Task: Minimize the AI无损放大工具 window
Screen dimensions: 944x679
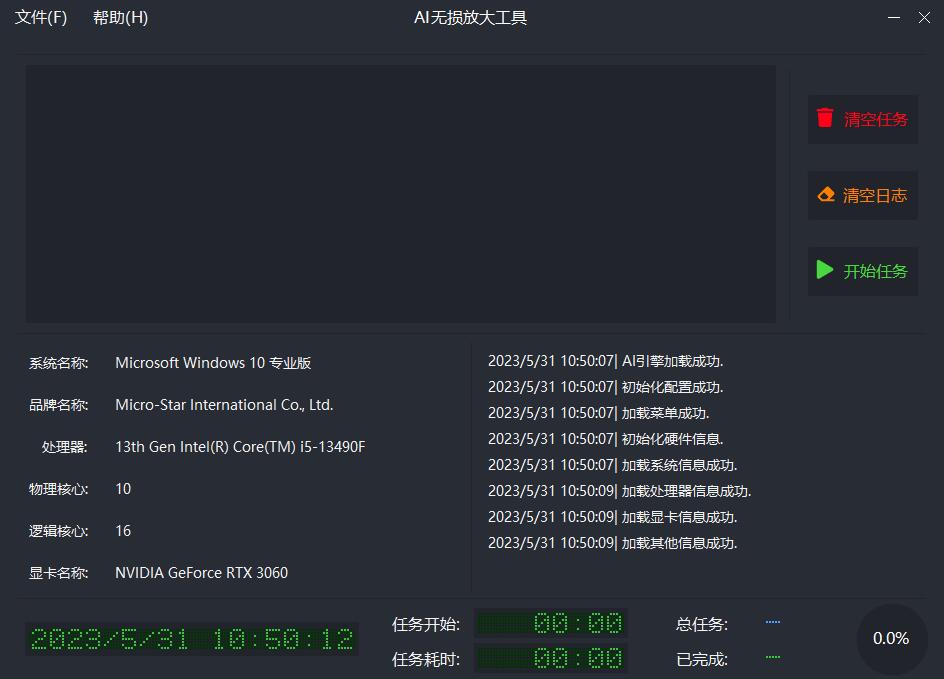Action: [x=894, y=17]
